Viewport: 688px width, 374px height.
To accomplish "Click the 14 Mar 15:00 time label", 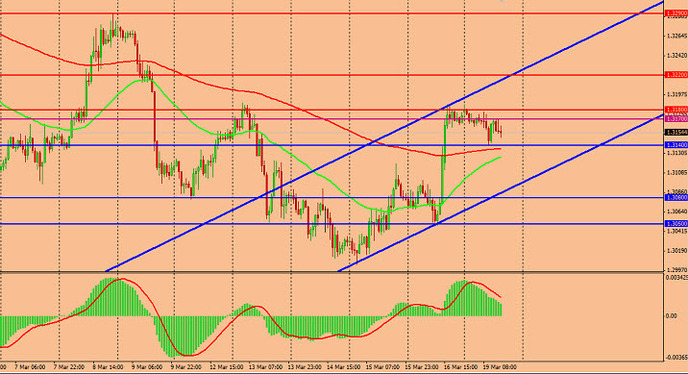I will (343, 367).
